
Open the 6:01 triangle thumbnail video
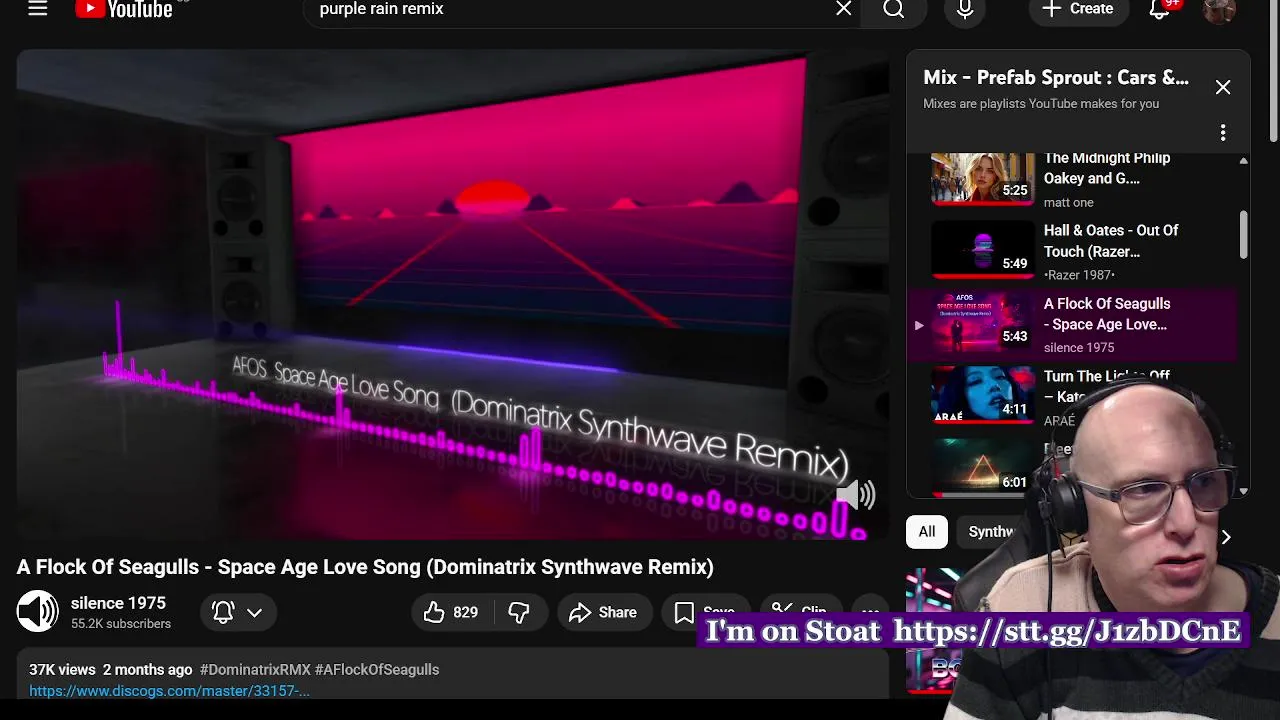[x=983, y=467]
